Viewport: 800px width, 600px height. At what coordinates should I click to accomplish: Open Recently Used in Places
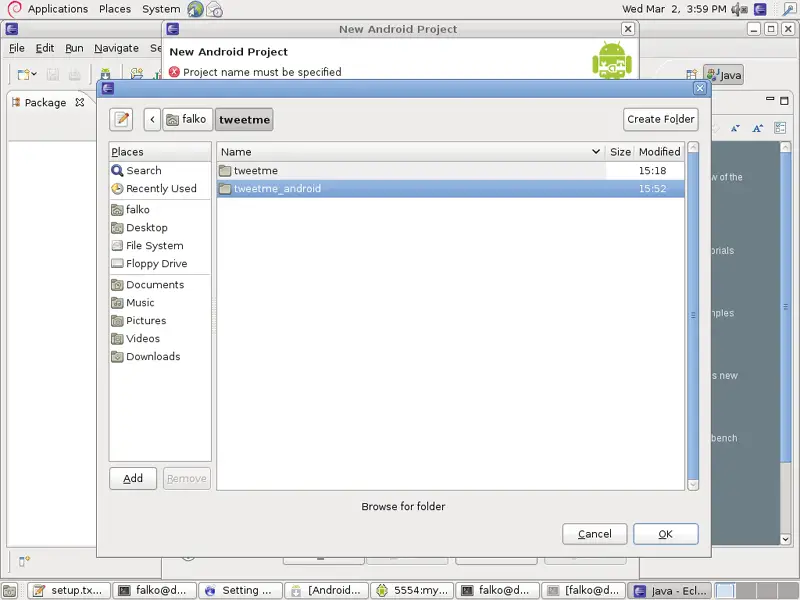pyautogui.click(x=160, y=189)
